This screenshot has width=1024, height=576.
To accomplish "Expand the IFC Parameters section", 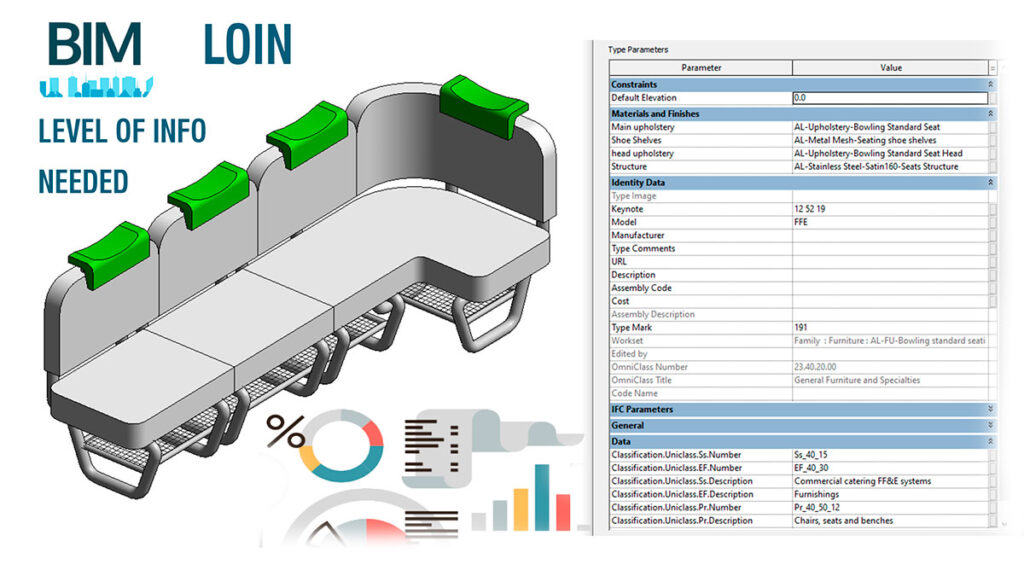I will point(990,409).
